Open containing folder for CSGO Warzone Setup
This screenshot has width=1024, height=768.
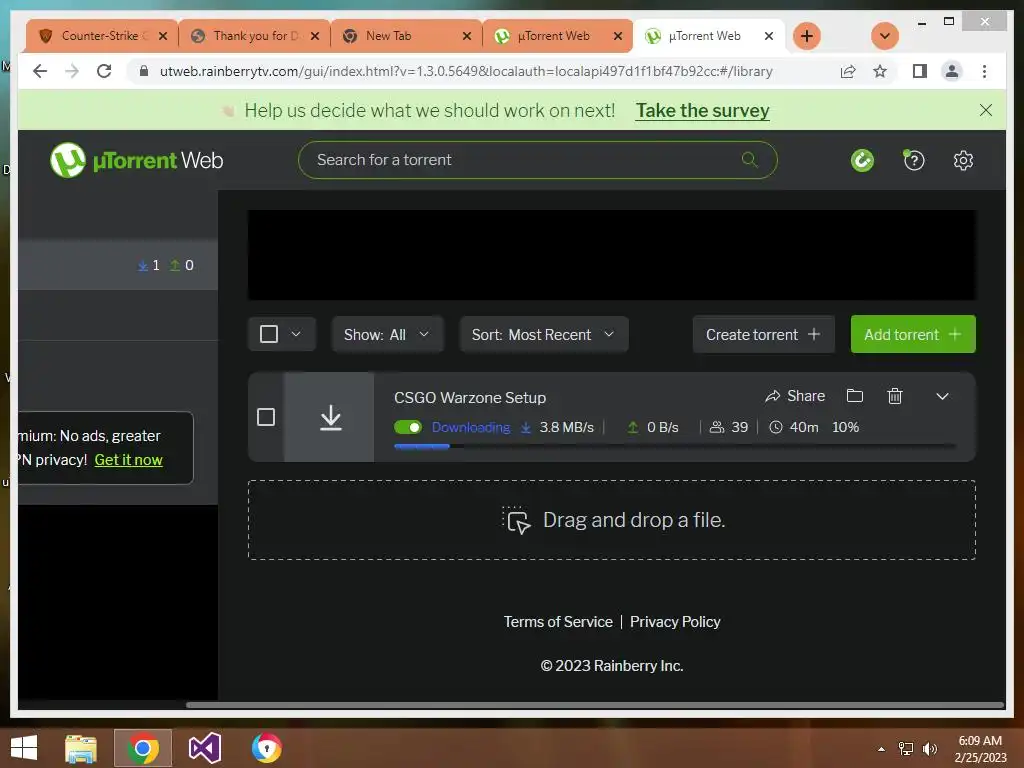(855, 396)
